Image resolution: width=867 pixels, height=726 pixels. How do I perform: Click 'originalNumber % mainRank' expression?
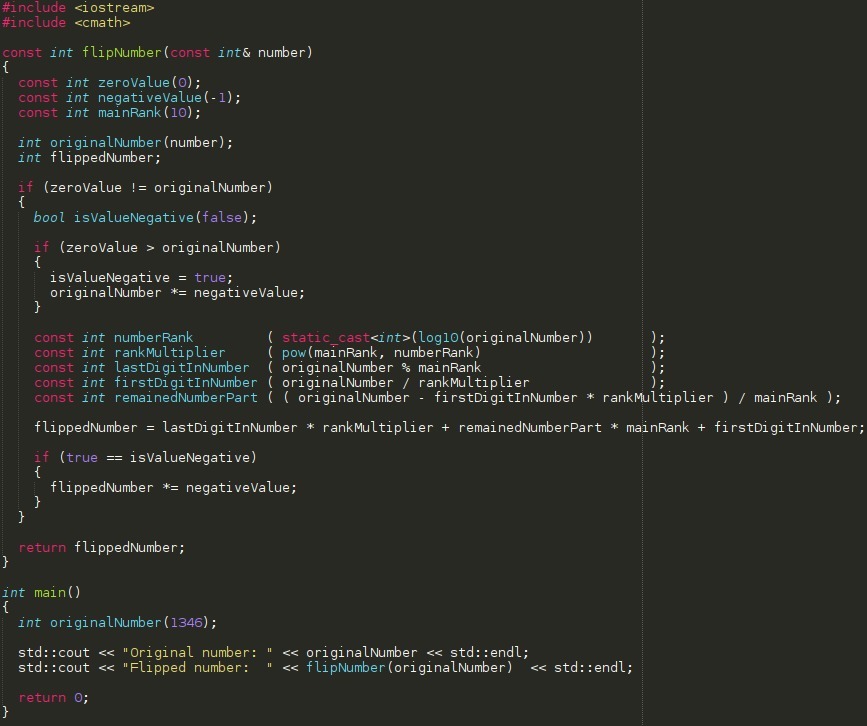click(382, 367)
